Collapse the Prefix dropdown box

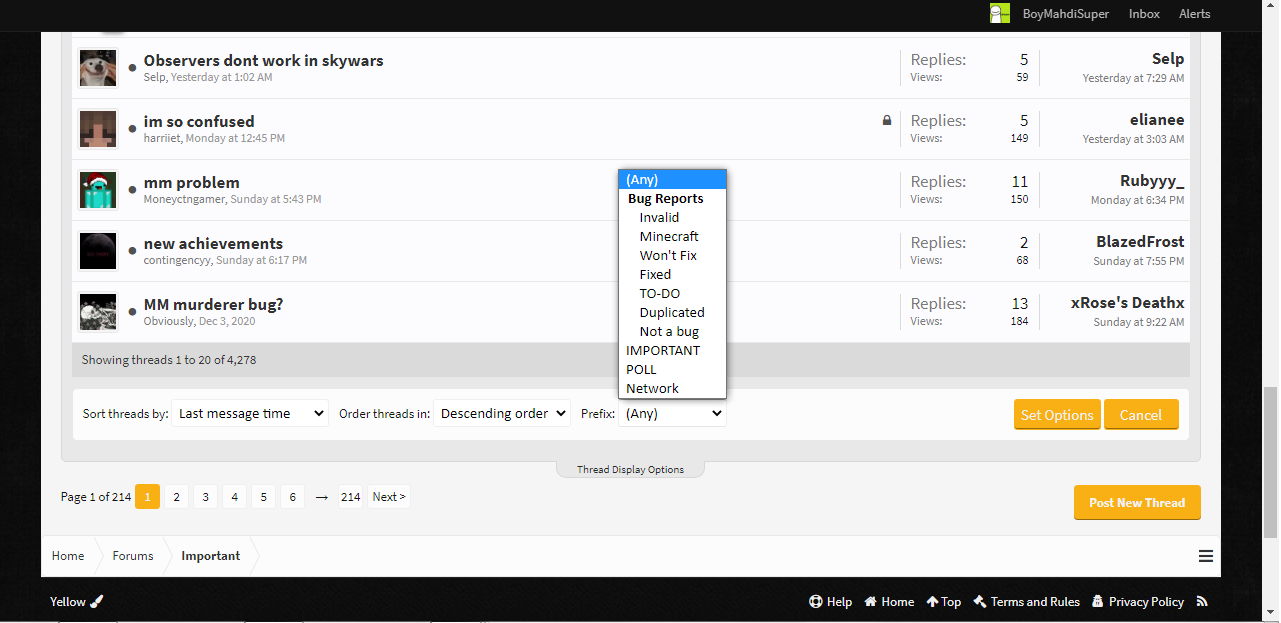[672, 413]
